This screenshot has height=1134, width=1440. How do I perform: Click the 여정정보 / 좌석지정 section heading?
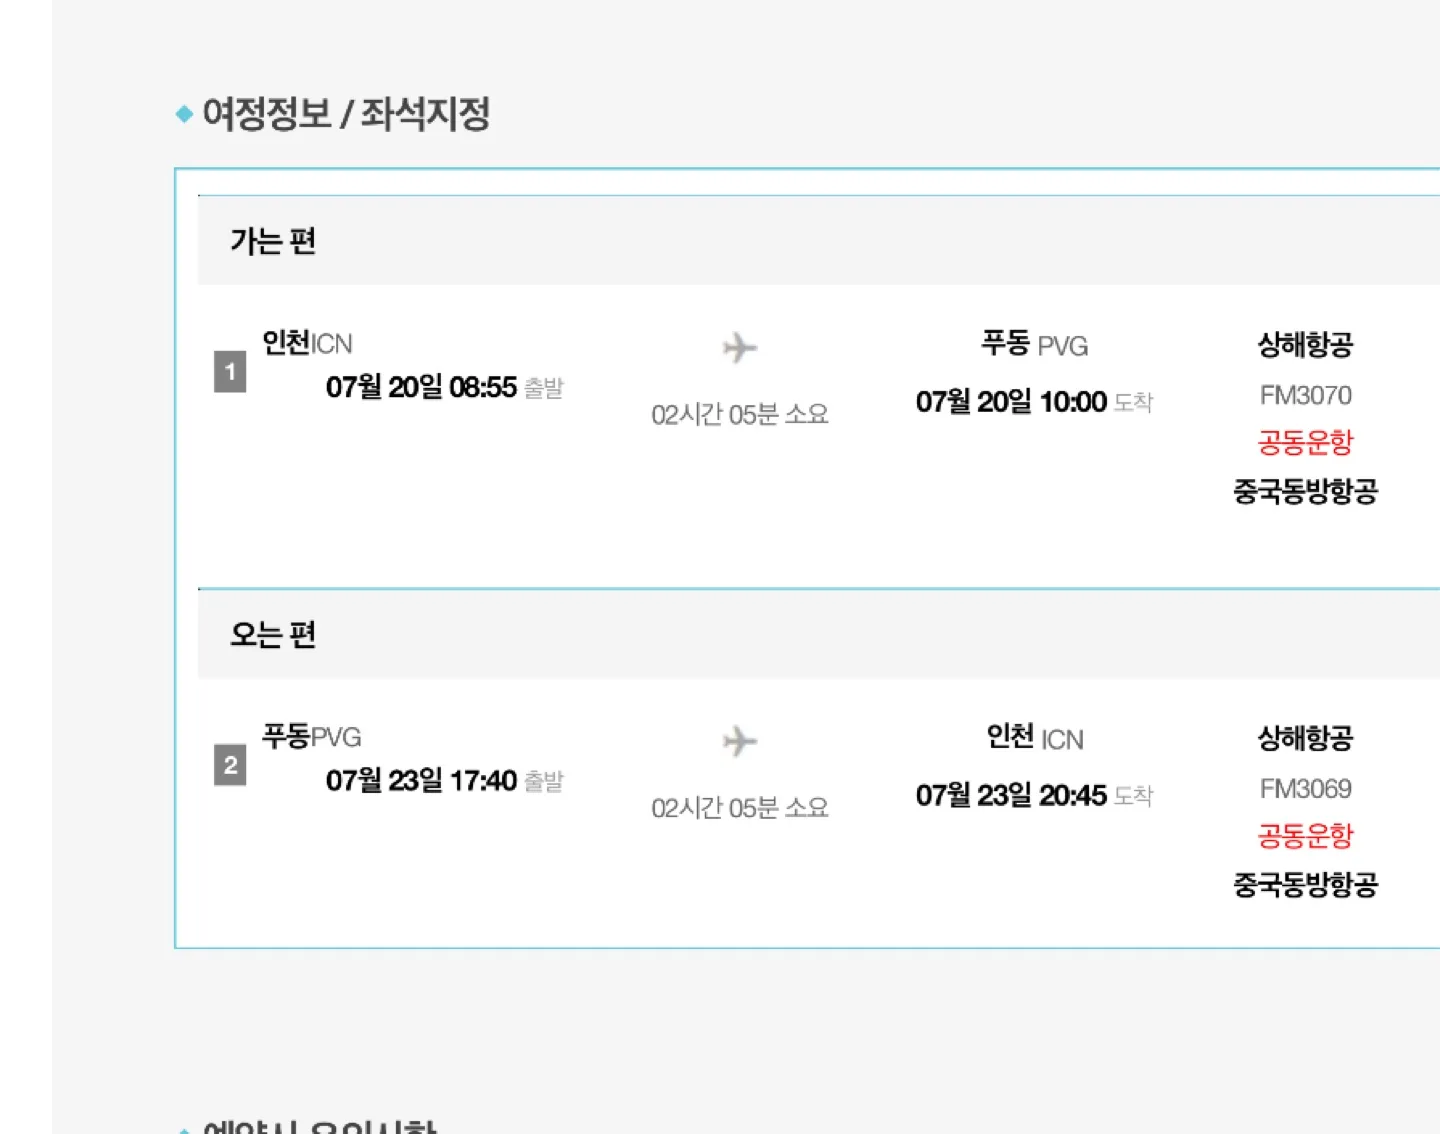(x=346, y=113)
